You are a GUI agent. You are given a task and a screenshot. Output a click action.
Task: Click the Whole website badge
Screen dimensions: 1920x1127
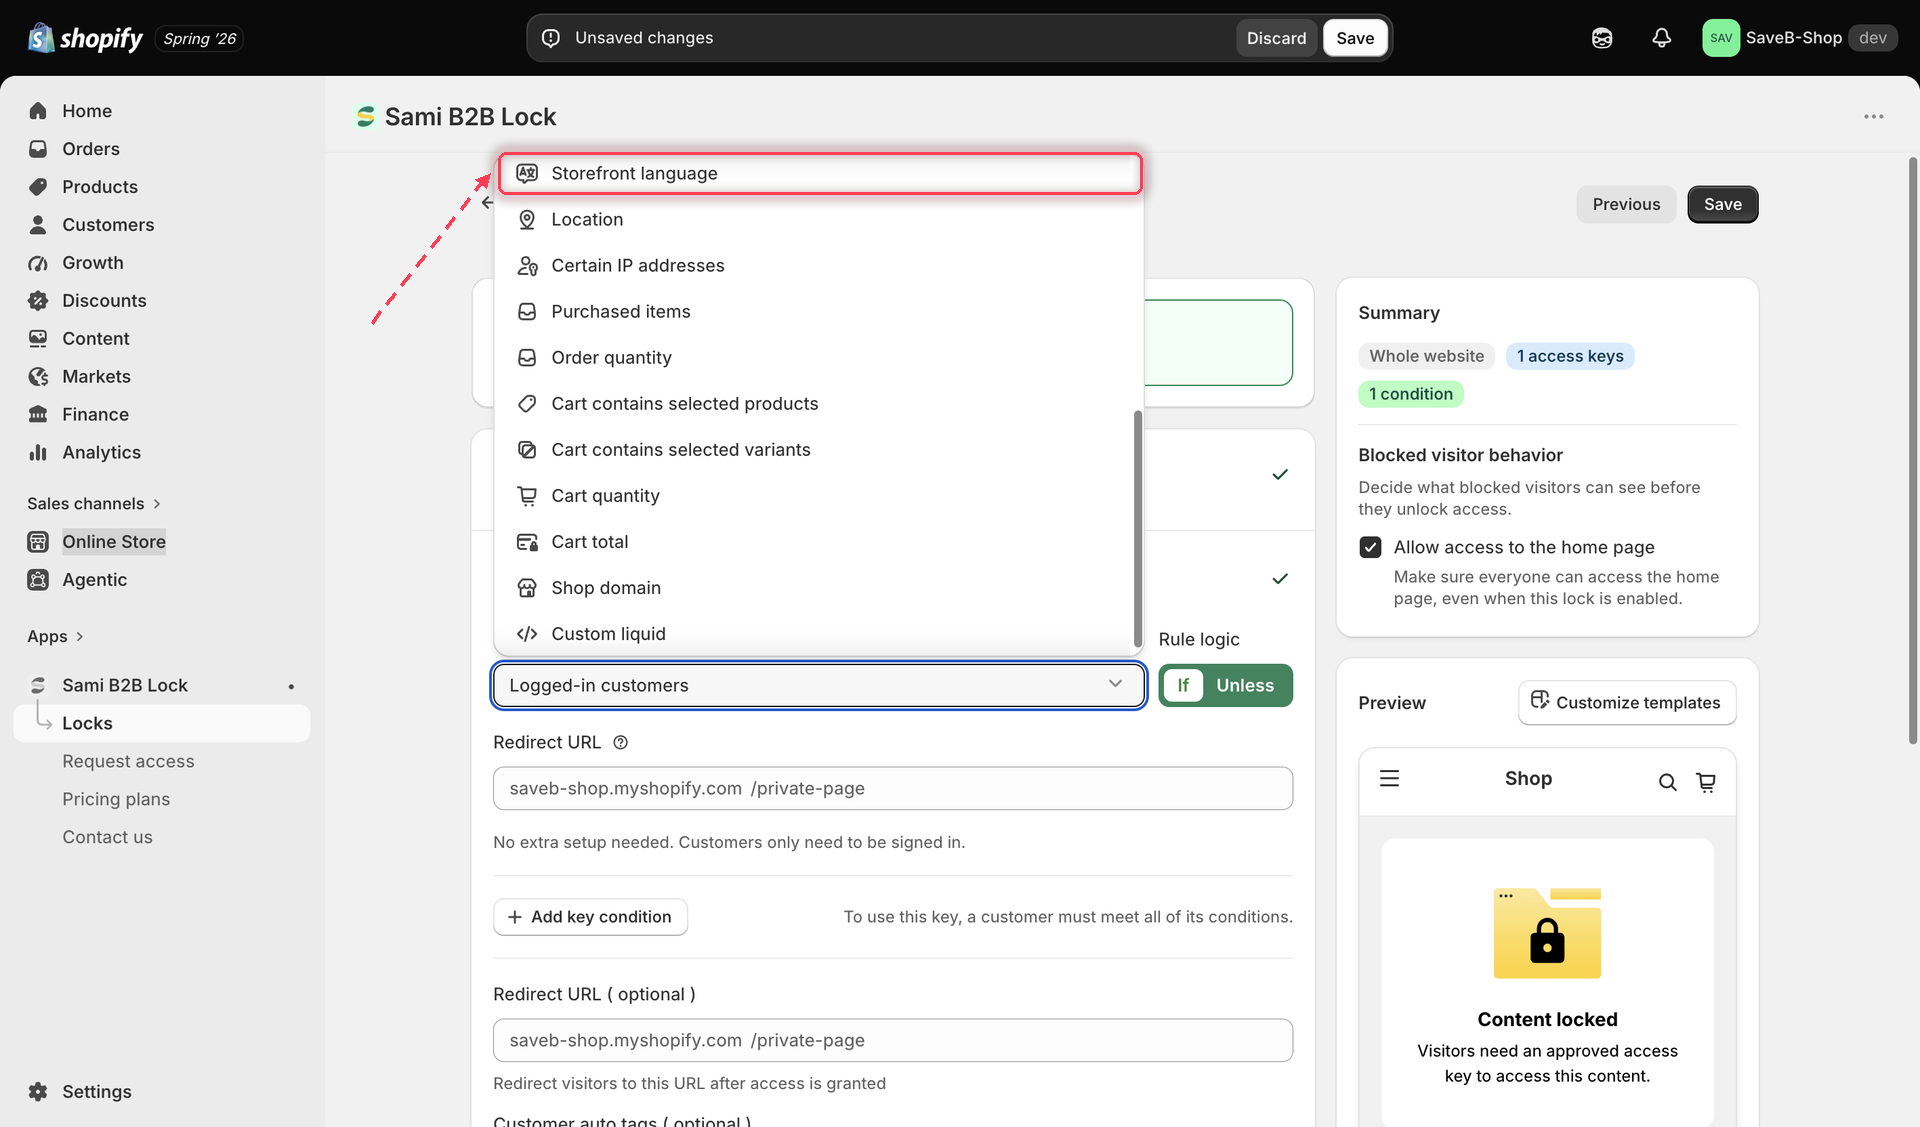[x=1426, y=356]
